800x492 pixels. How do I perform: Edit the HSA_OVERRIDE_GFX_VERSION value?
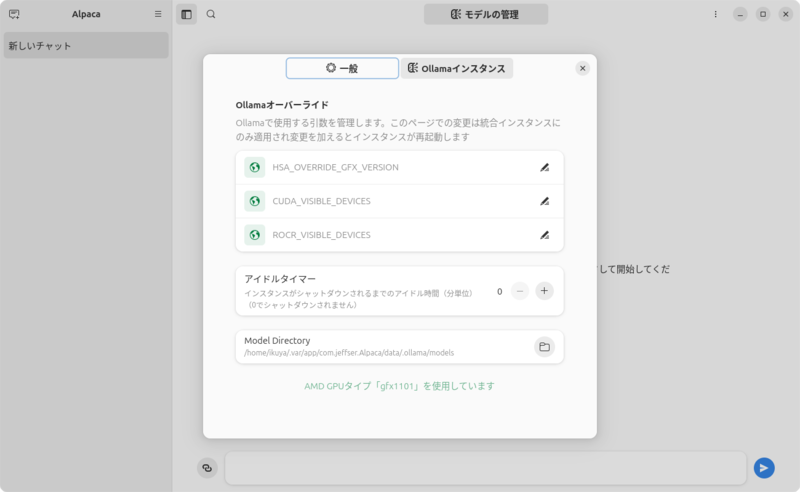click(x=544, y=168)
